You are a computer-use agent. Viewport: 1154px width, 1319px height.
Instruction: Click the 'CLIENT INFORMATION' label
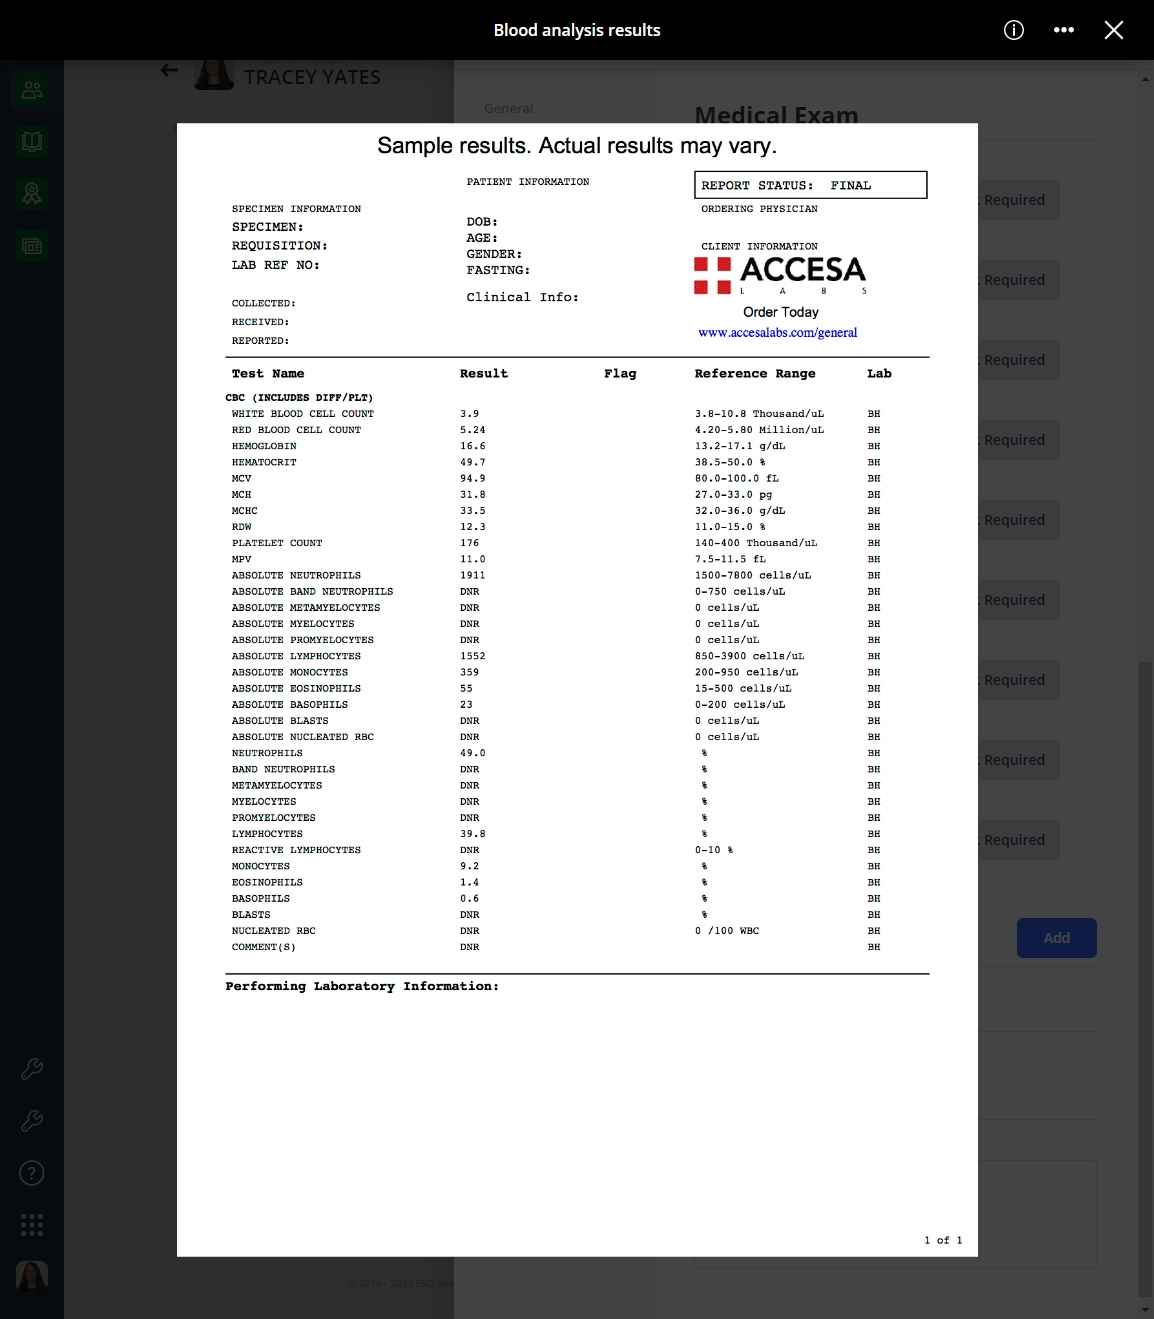click(760, 246)
